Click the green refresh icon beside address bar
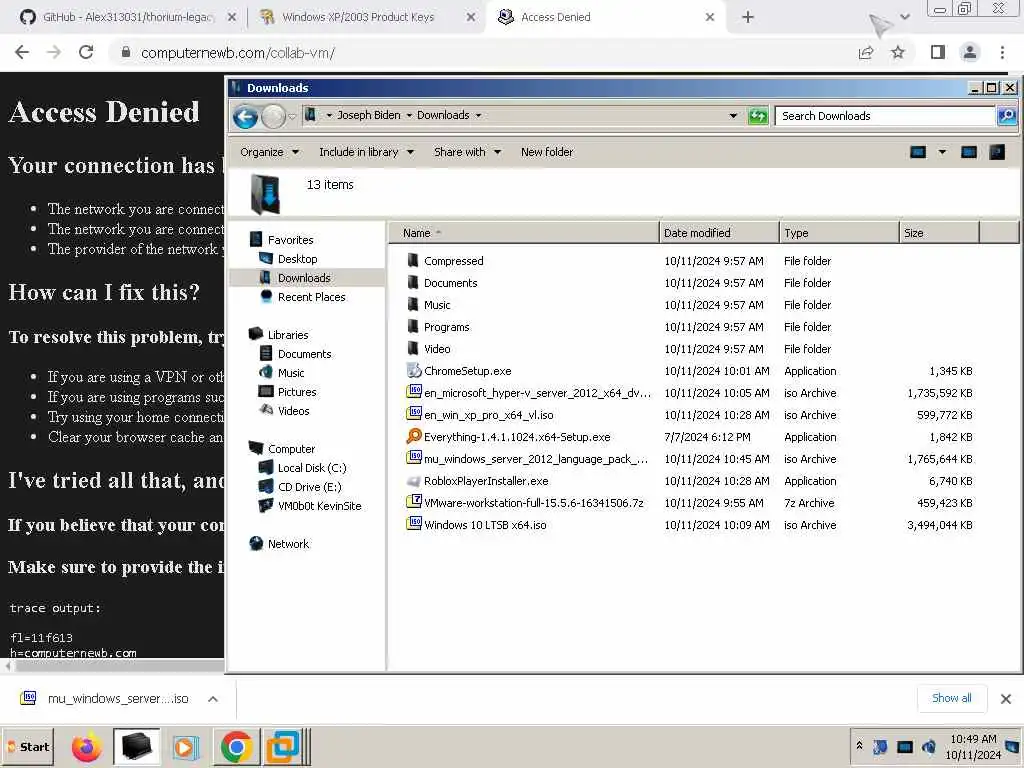This screenshot has width=1024, height=768. click(x=758, y=116)
